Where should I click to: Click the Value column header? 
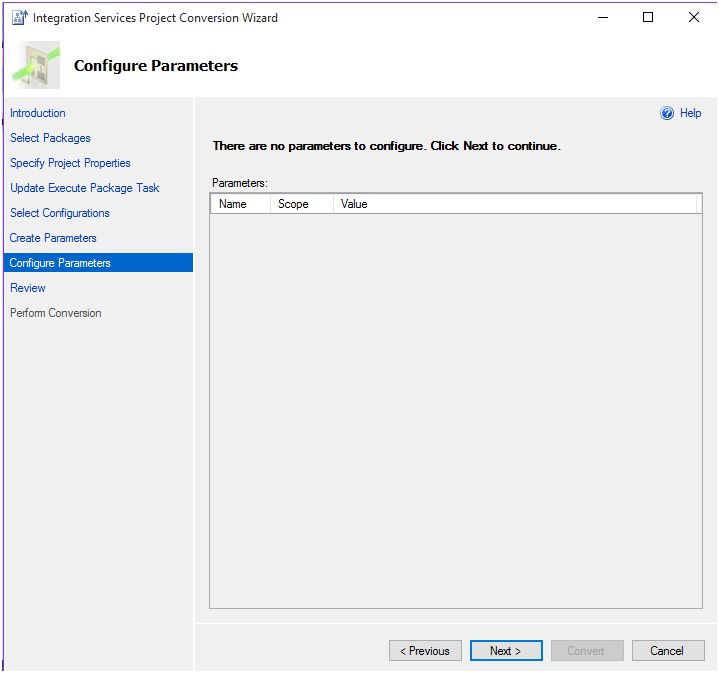pos(514,204)
